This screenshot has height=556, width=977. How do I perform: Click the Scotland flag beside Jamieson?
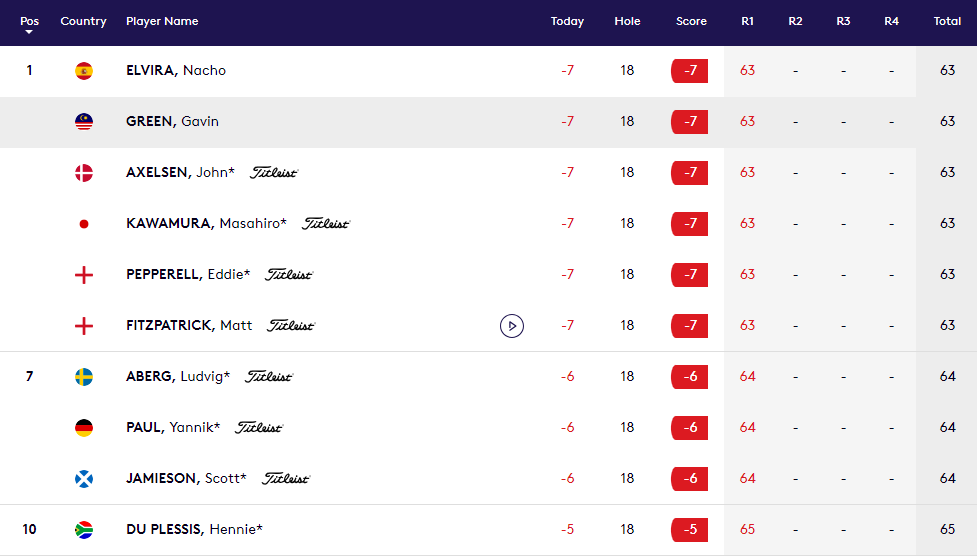[x=84, y=479]
